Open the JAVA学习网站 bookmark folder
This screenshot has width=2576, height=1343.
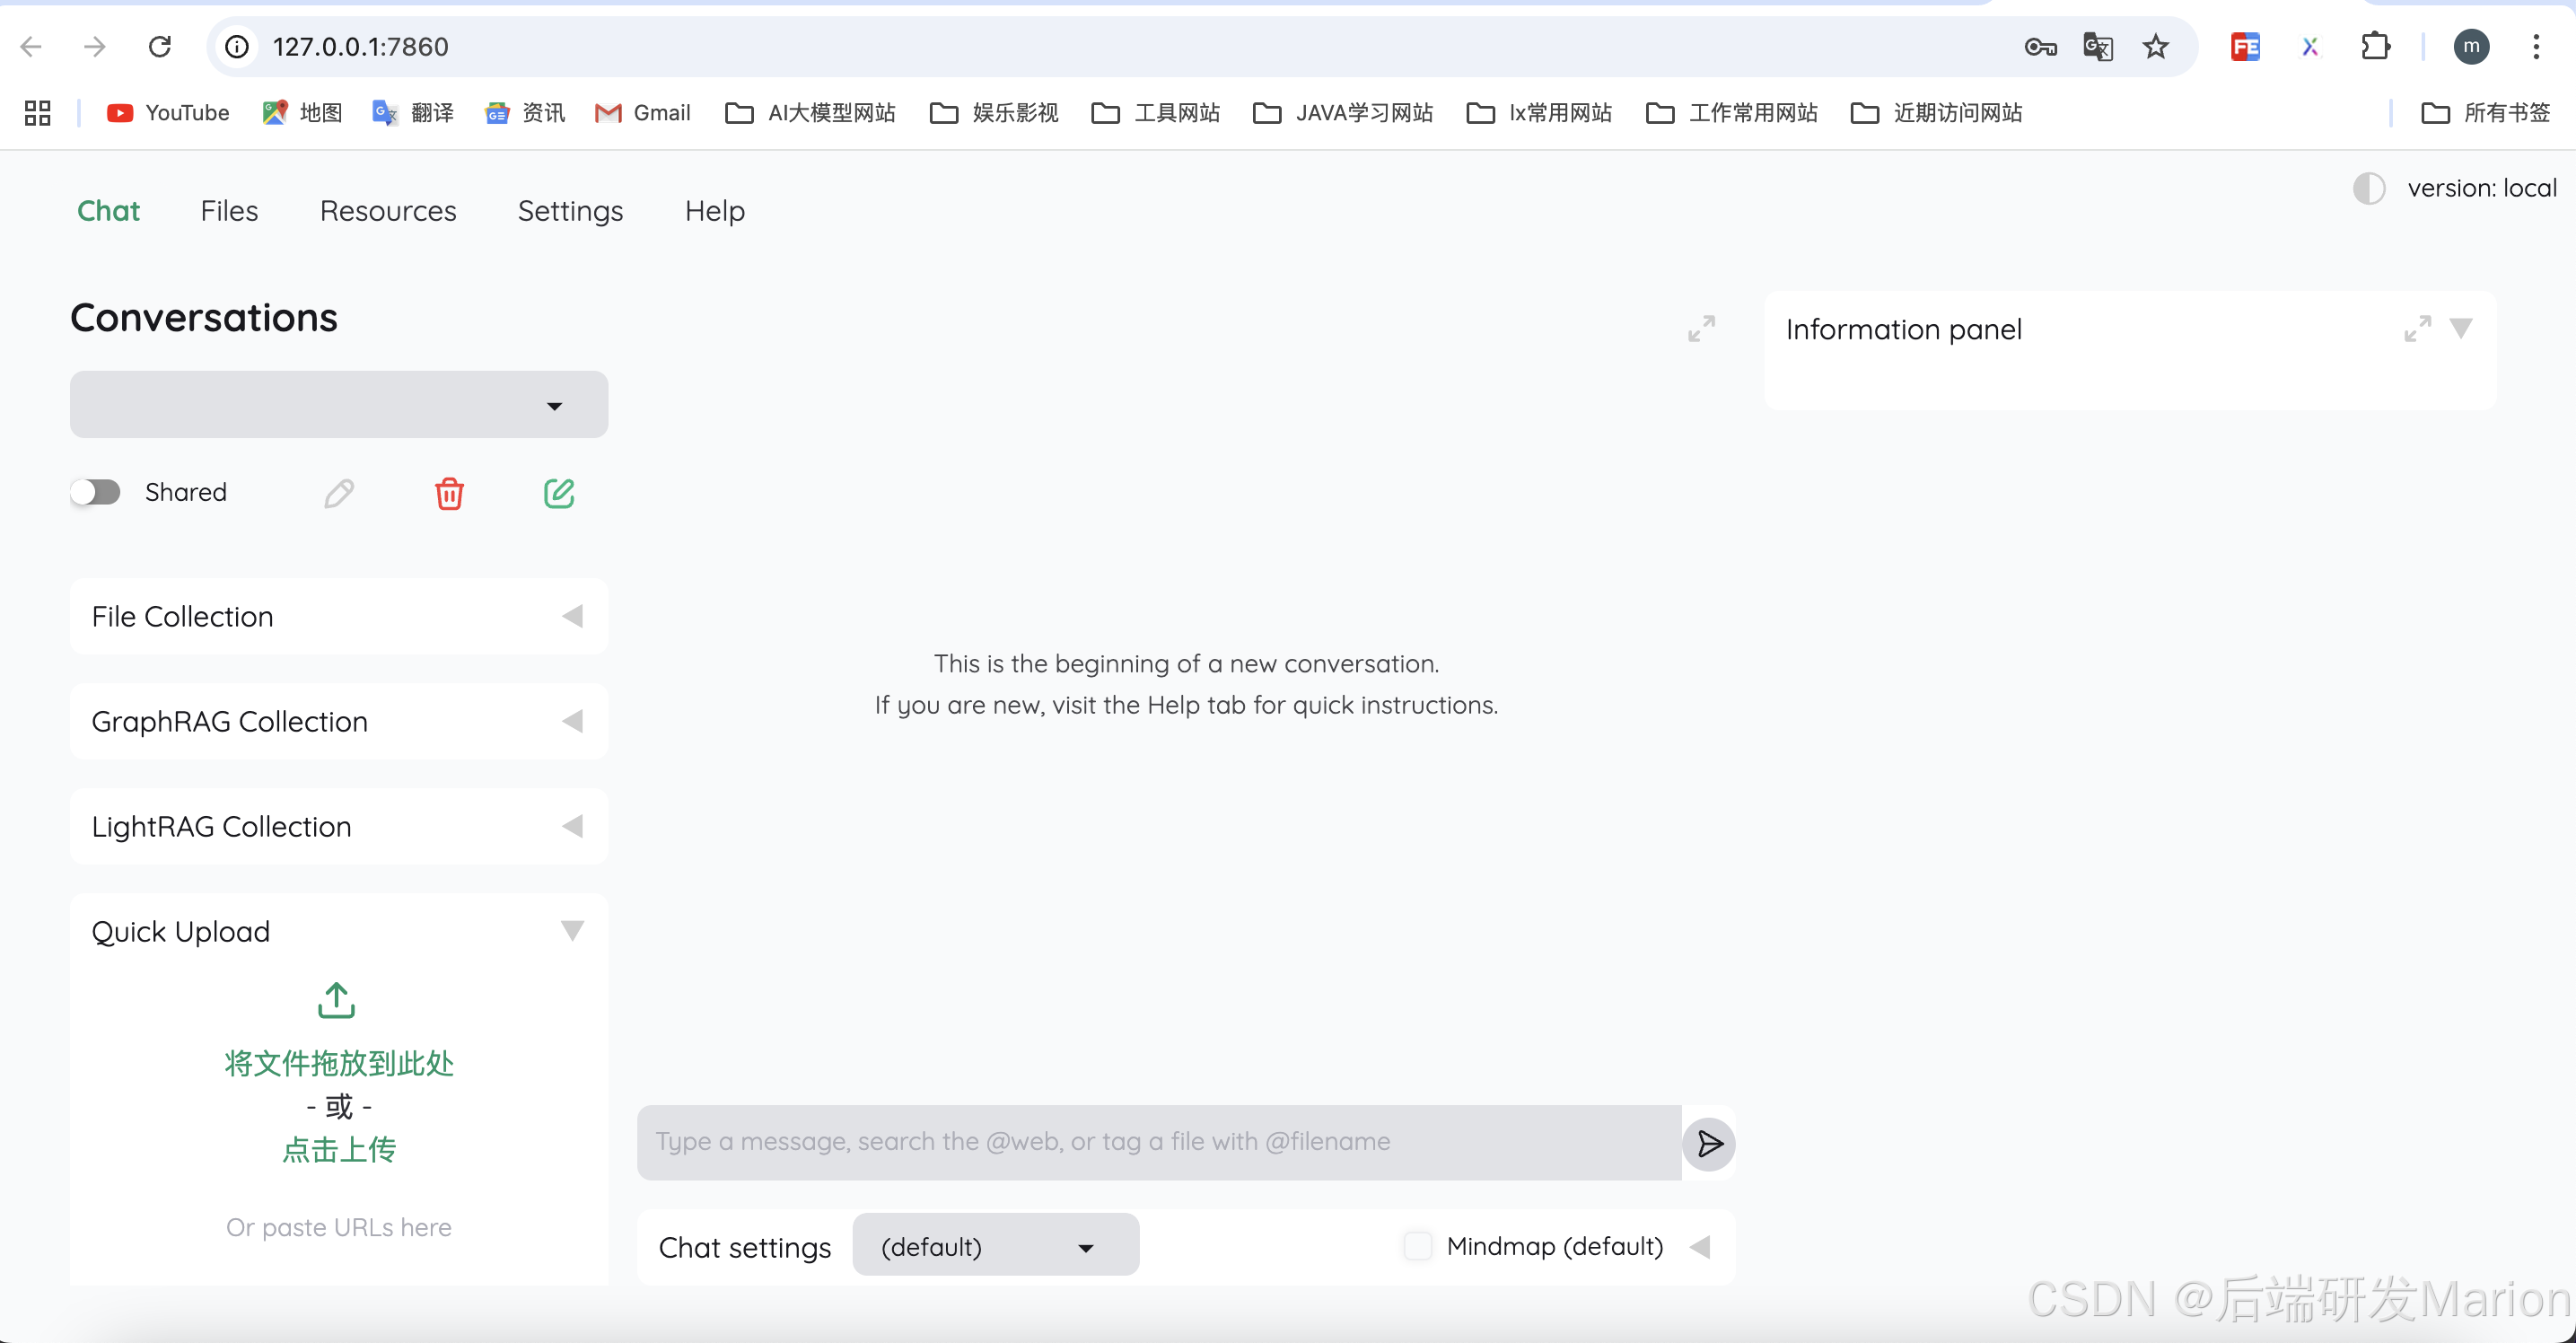point(1343,113)
